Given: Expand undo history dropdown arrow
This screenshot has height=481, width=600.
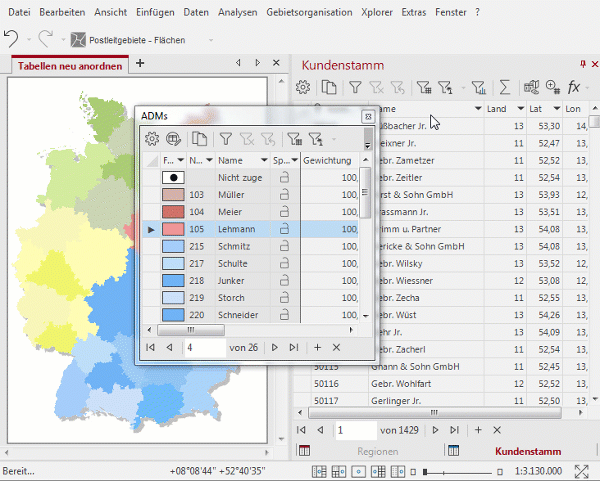Looking at the screenshot, I should point(29,39).
